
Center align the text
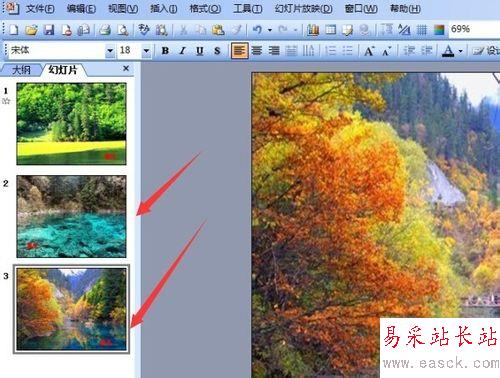(x=257, y=51)
